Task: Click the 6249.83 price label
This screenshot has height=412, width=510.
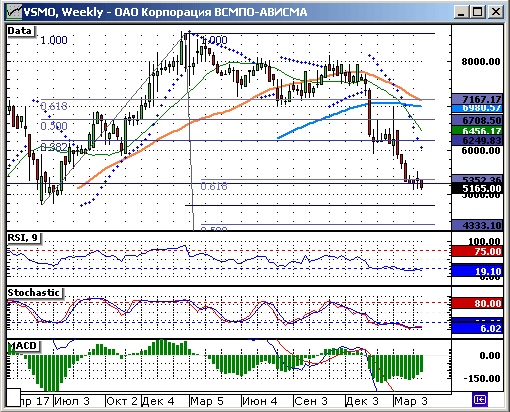Action: click(x=477, y=140)
